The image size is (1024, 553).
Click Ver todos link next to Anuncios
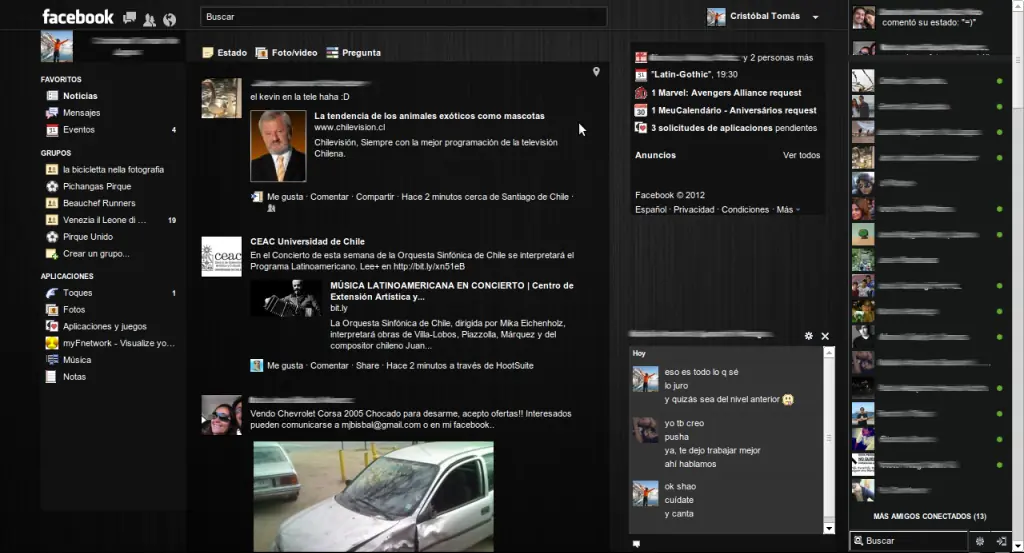click(801, 155)
